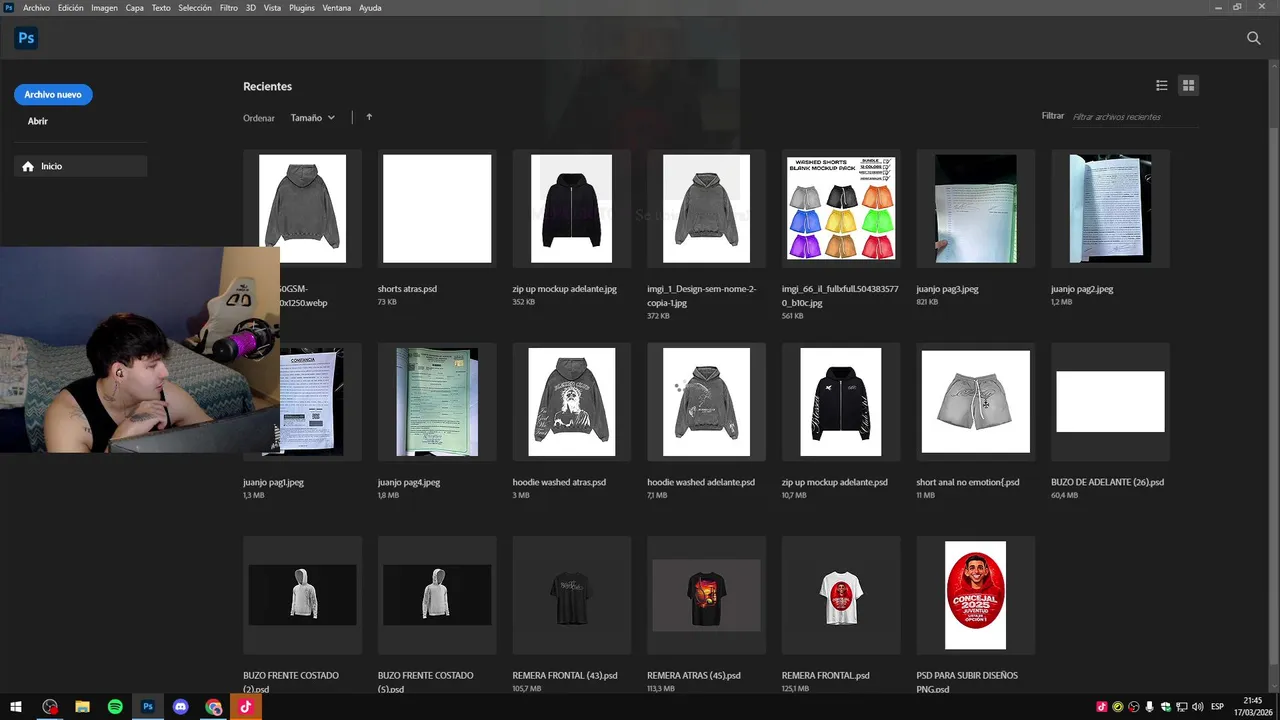1280x720 pixels.
Task: Open the grey shorts .psd thumbnail
Action: [975, 401]
